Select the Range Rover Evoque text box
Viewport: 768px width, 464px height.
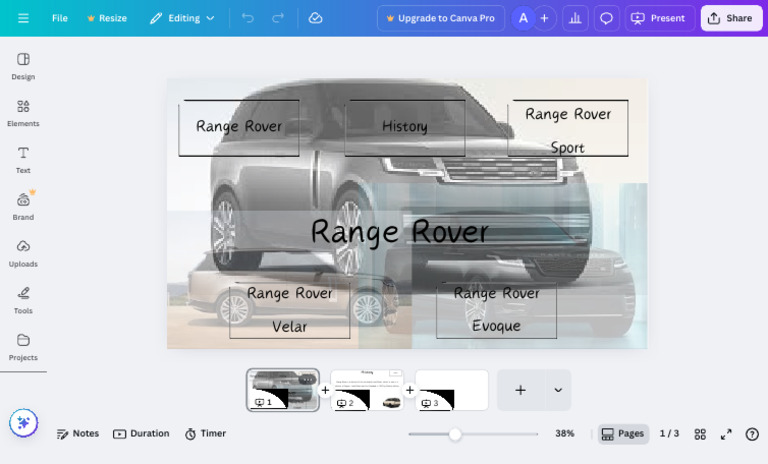tap(496, 310)
